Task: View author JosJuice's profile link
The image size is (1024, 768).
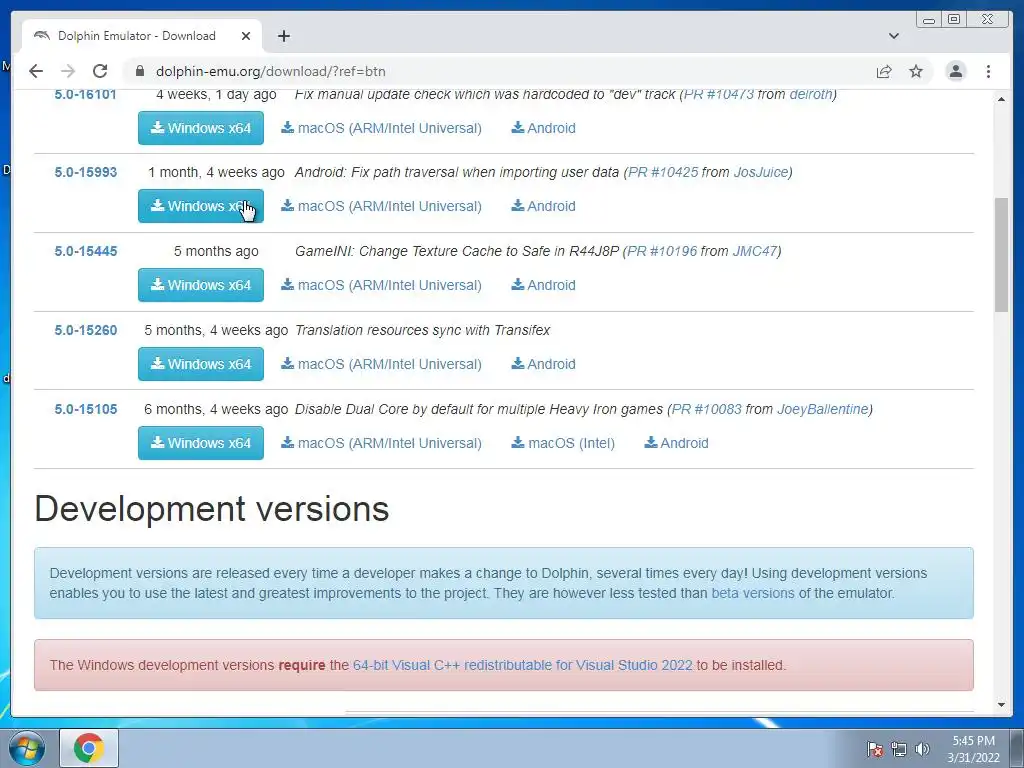Action: [761, 172]
